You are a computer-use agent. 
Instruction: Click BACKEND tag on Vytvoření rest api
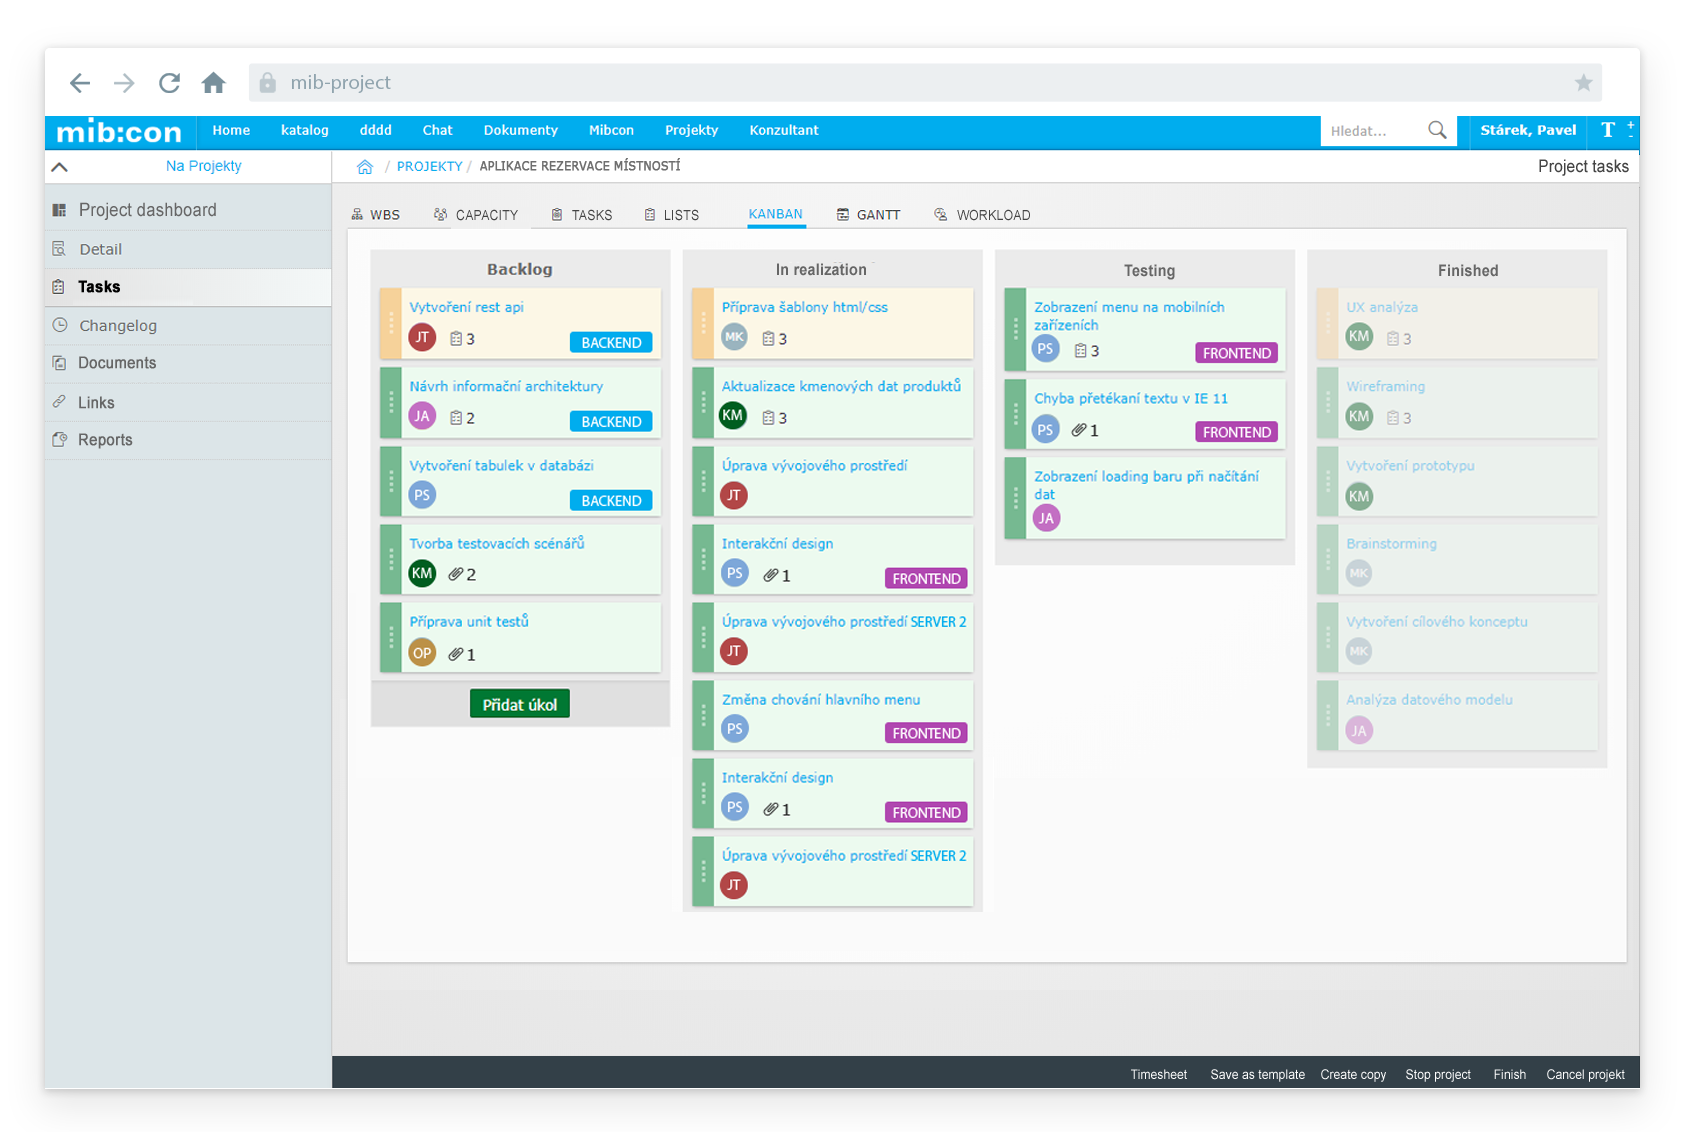611,342
